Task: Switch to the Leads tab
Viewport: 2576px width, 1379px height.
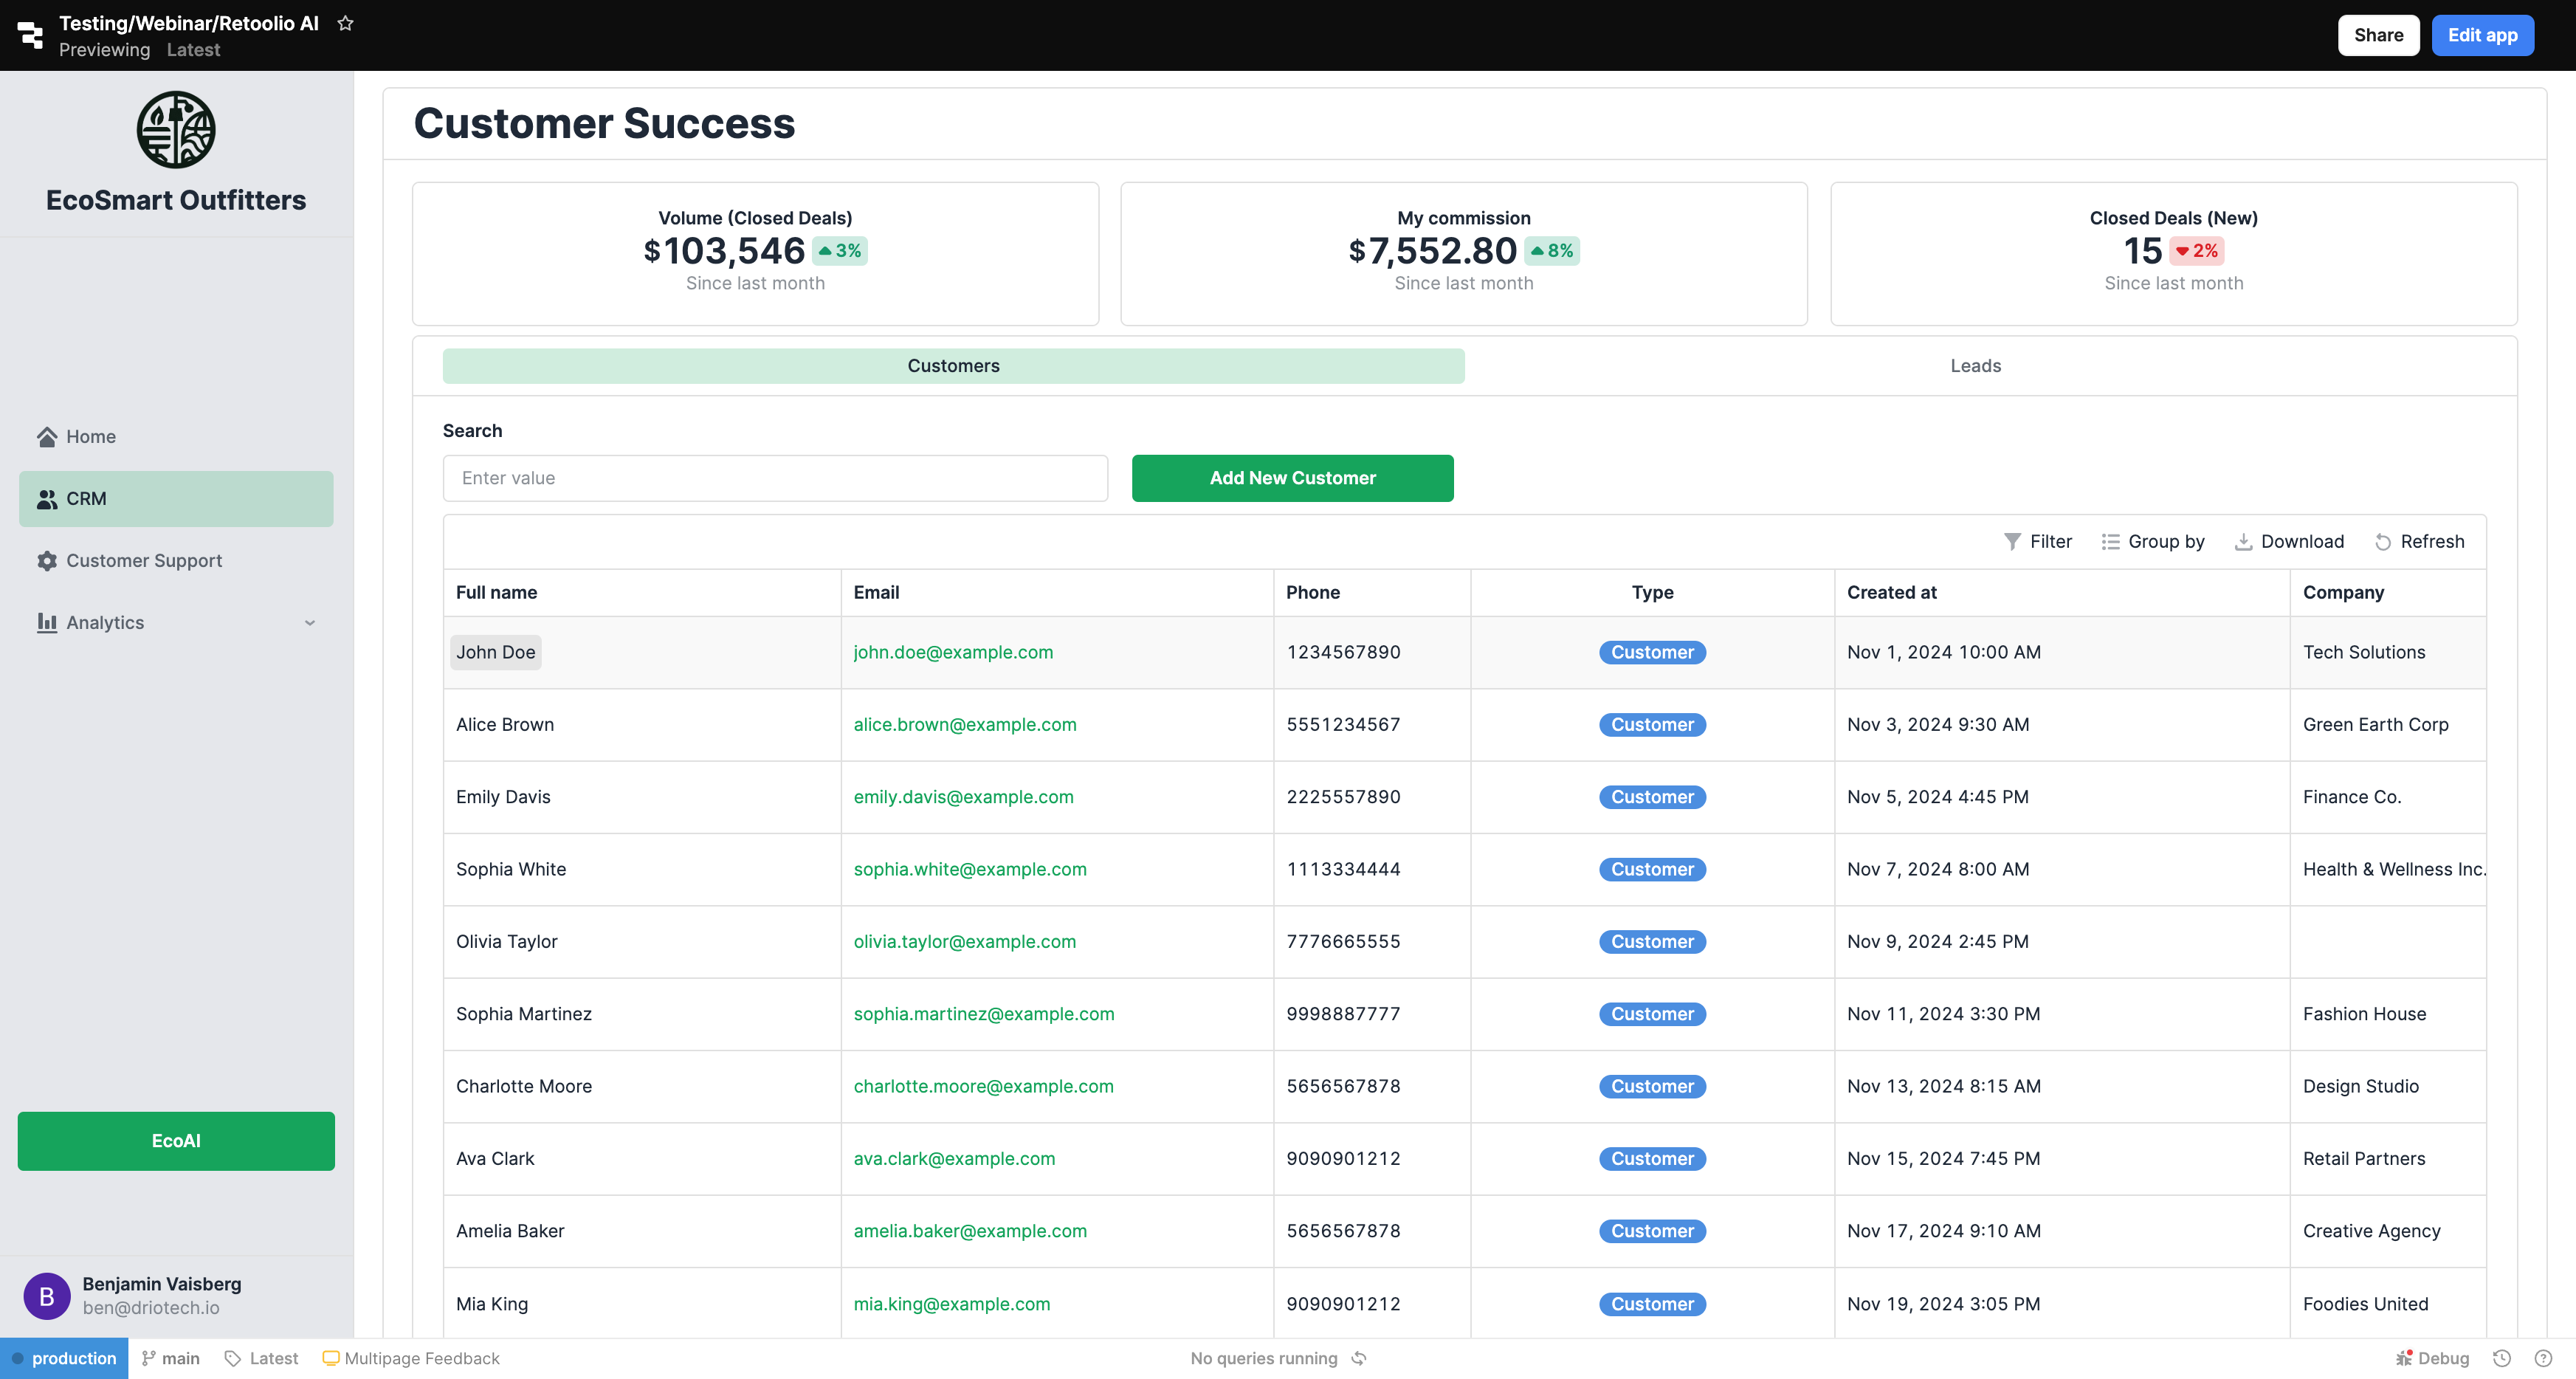Action: tap(1975, 366)
